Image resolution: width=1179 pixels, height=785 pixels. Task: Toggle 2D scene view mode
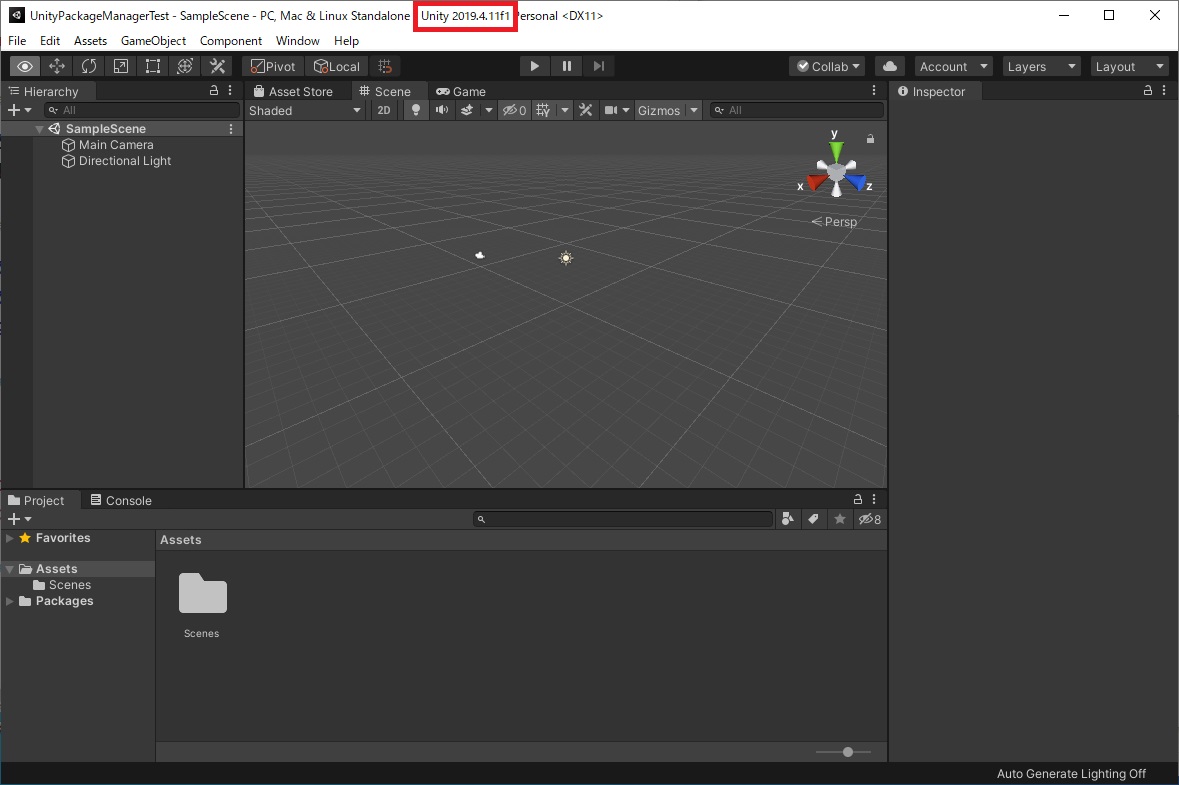[383, 111]
